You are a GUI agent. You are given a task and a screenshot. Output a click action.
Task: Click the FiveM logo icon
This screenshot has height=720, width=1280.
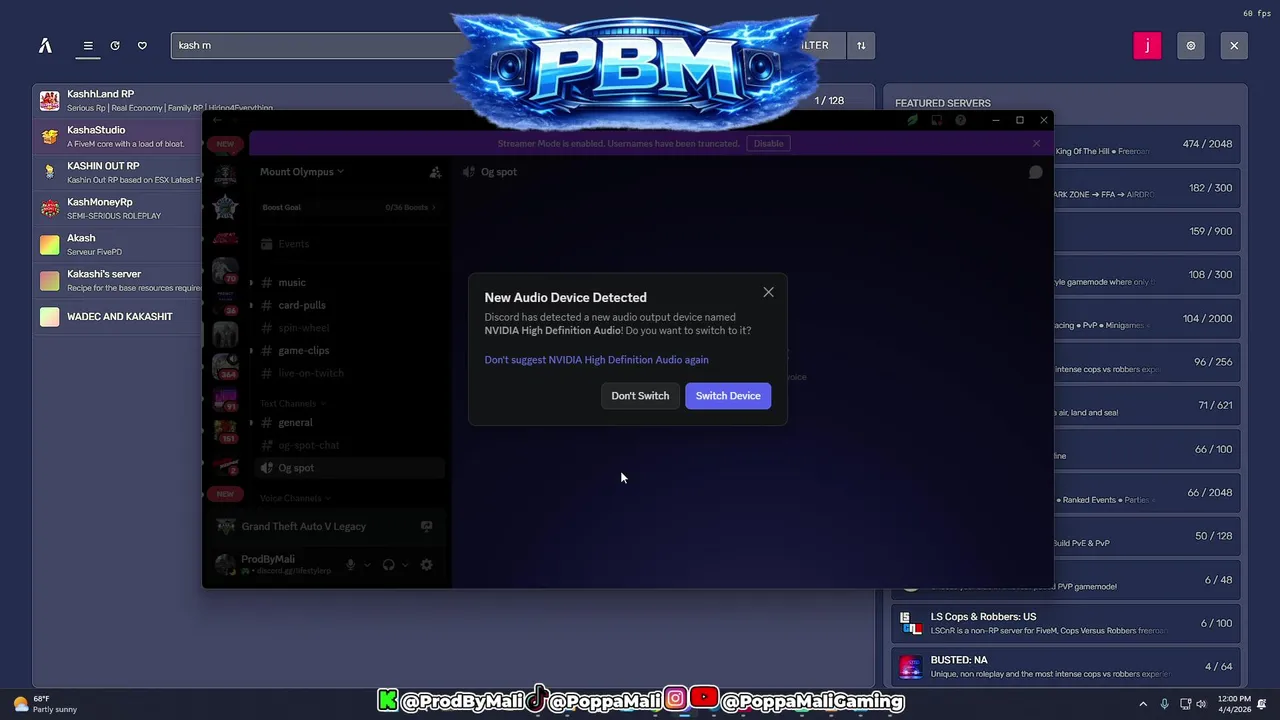45,45
